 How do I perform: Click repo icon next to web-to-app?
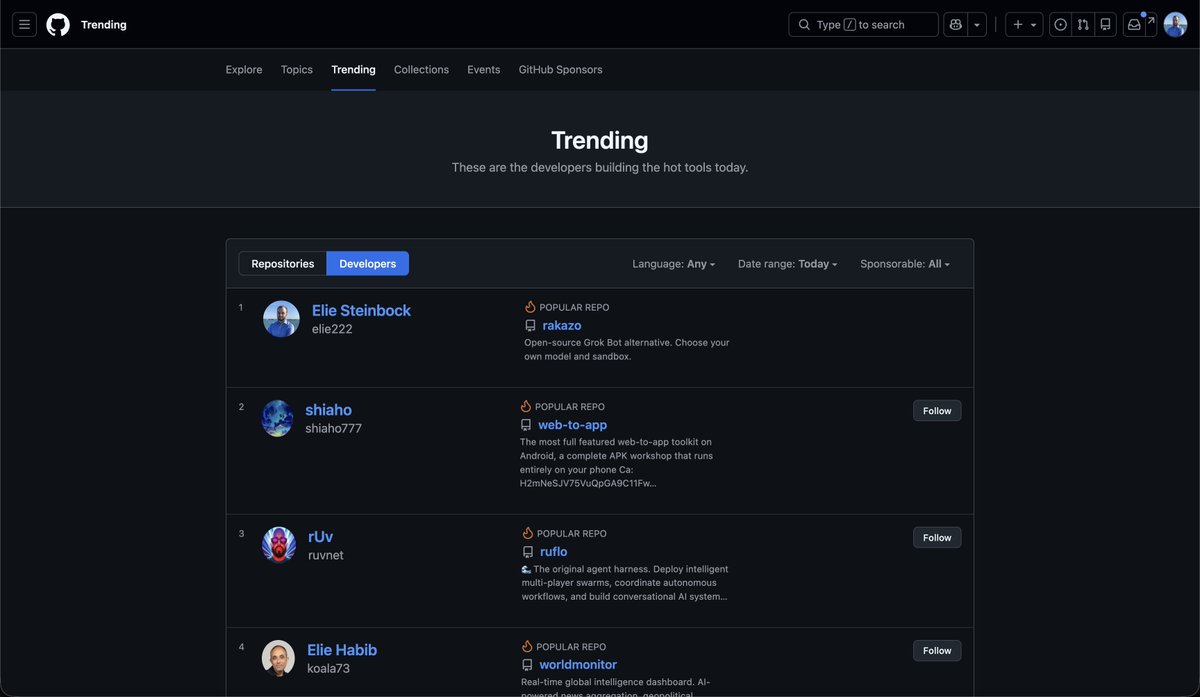(526, 425)
